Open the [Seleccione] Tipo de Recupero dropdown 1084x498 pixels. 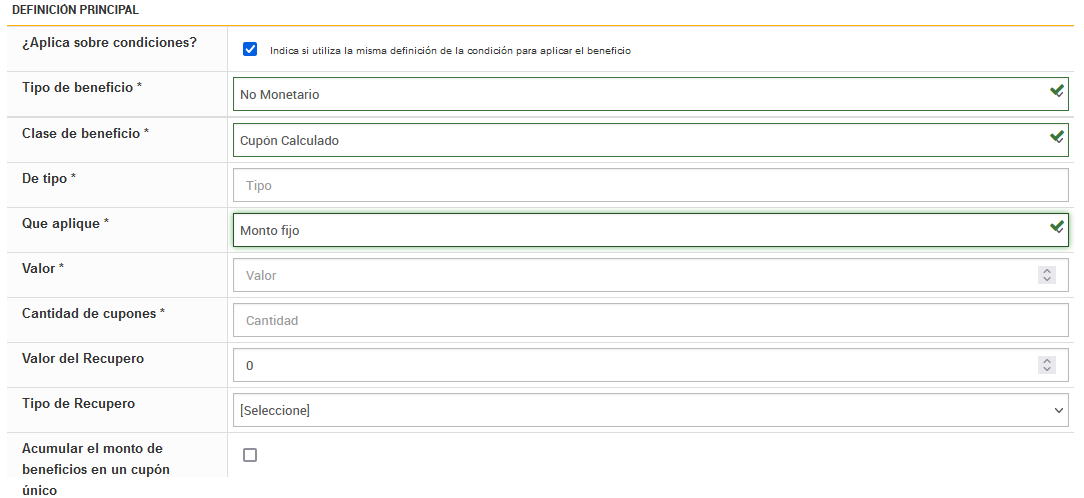(x=640, y=410)
